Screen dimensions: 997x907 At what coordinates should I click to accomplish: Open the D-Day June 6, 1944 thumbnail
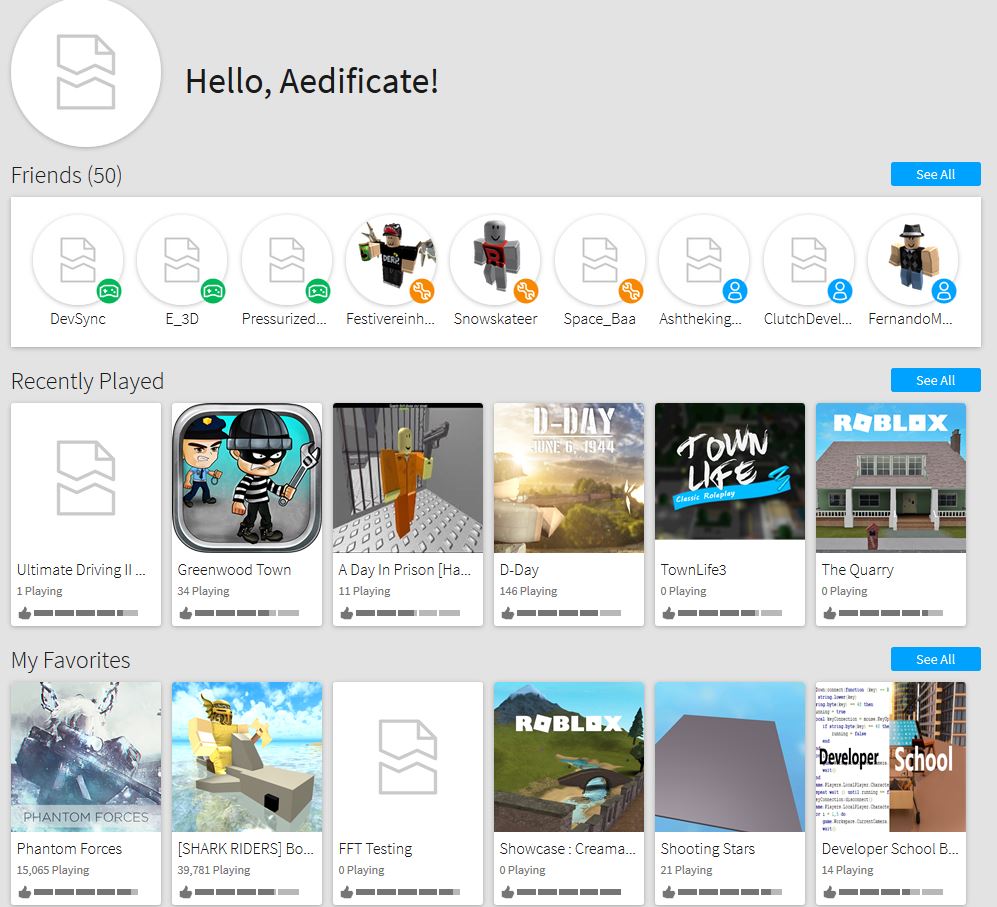pos(568,478)
